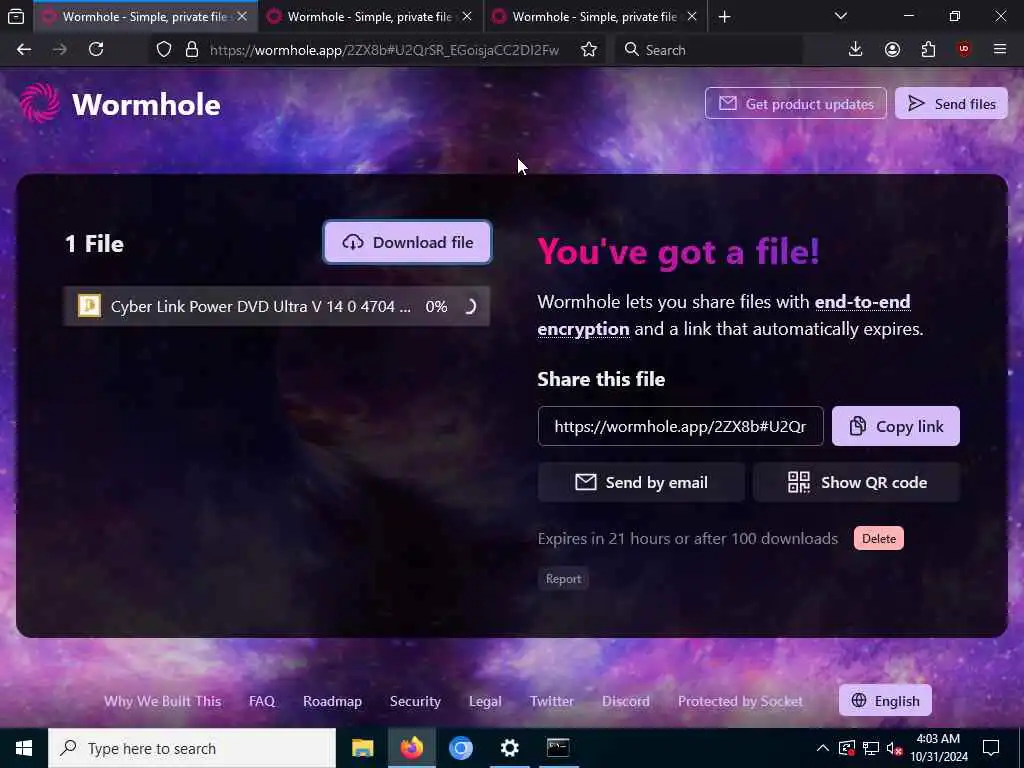Click the Cyber Link Power DVD file row
Image resolution: width=1024 pixels, height=768 pixels.
[277, 306]
